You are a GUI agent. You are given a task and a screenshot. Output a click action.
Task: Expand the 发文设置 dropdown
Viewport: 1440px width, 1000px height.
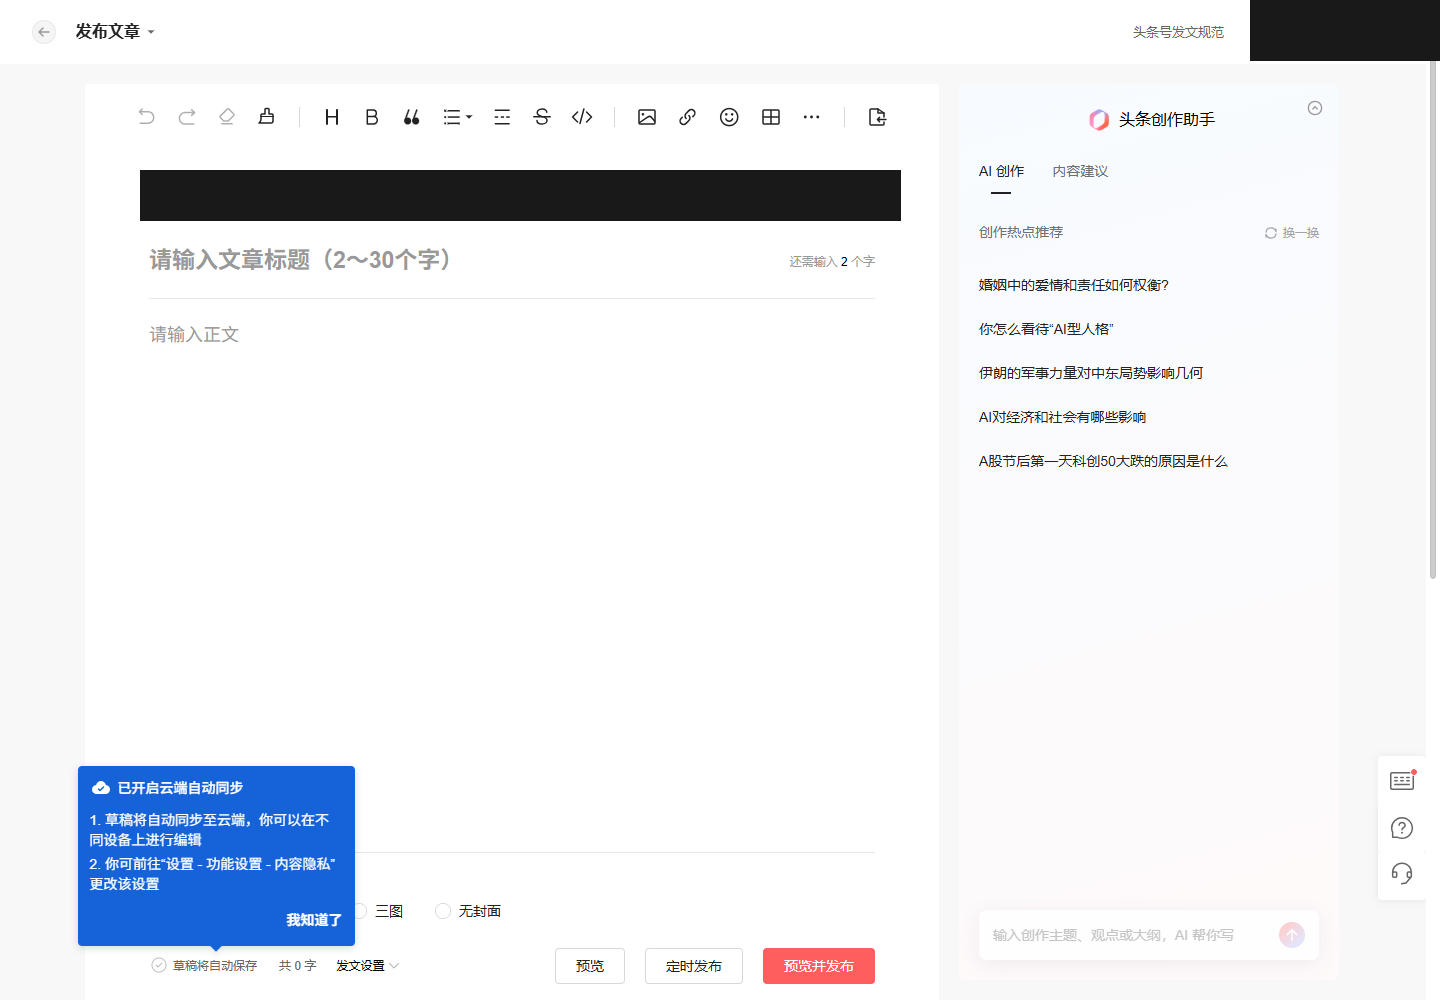(367, 966)
